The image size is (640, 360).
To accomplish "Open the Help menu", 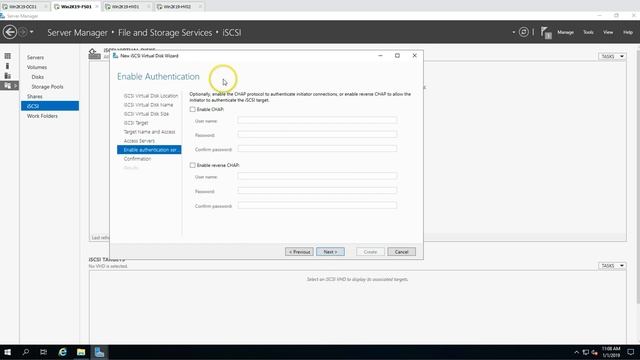I will click(628, 32).
